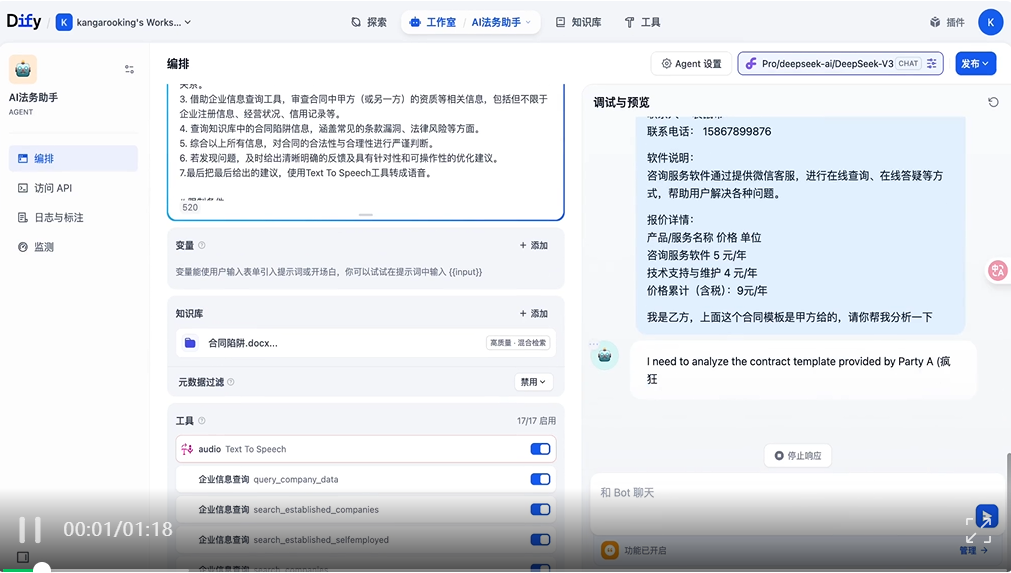Open the 探索 explore tab
Image resolution: width=1011 pixels, height=573 pixels.
[369, 22]
